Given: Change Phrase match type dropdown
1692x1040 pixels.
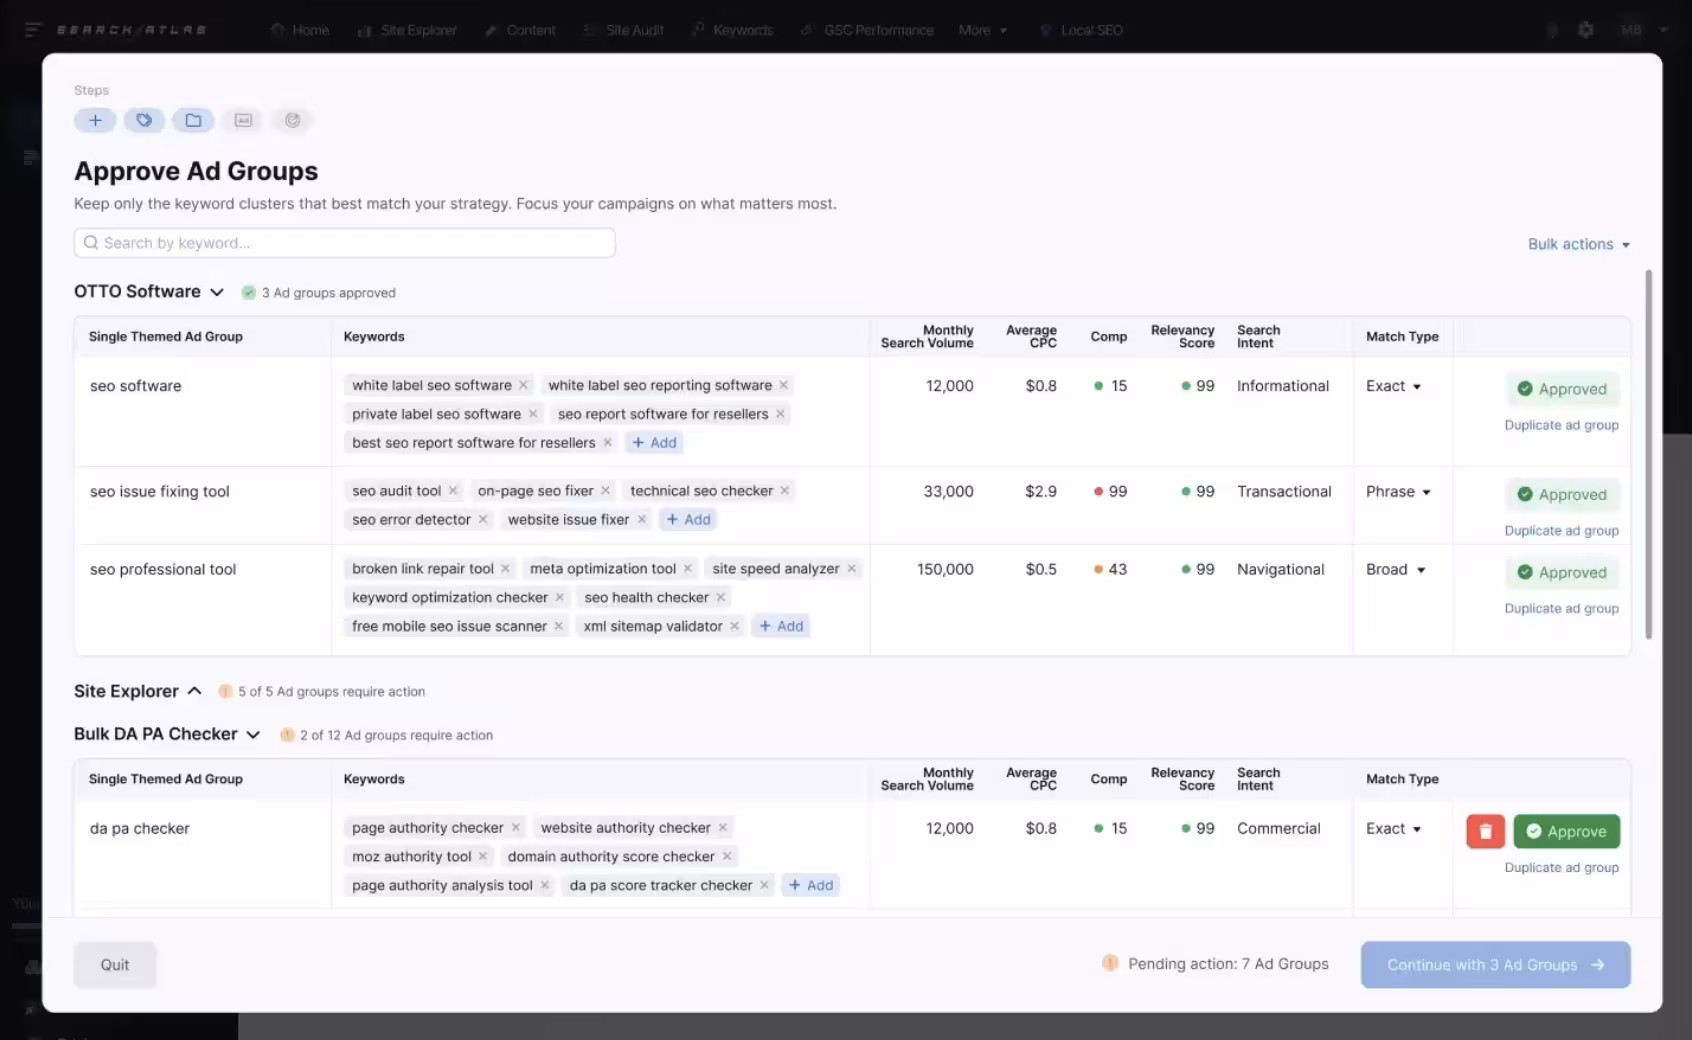Looking at the screenshot, I should click(1398, 492).
